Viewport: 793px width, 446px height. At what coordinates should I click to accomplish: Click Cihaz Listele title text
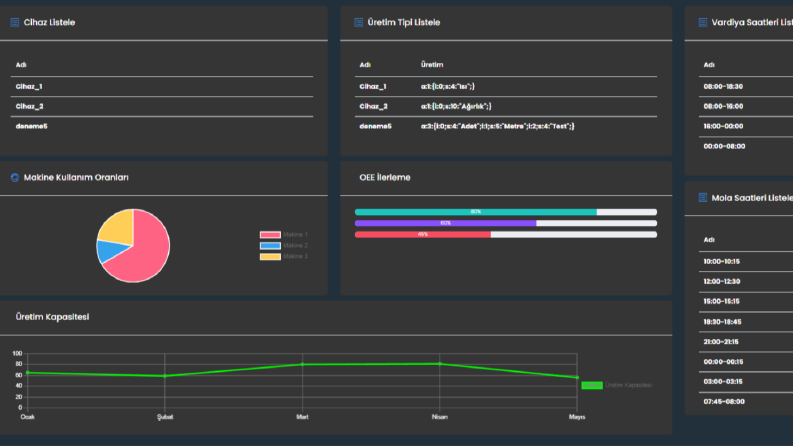click(49, 22)
